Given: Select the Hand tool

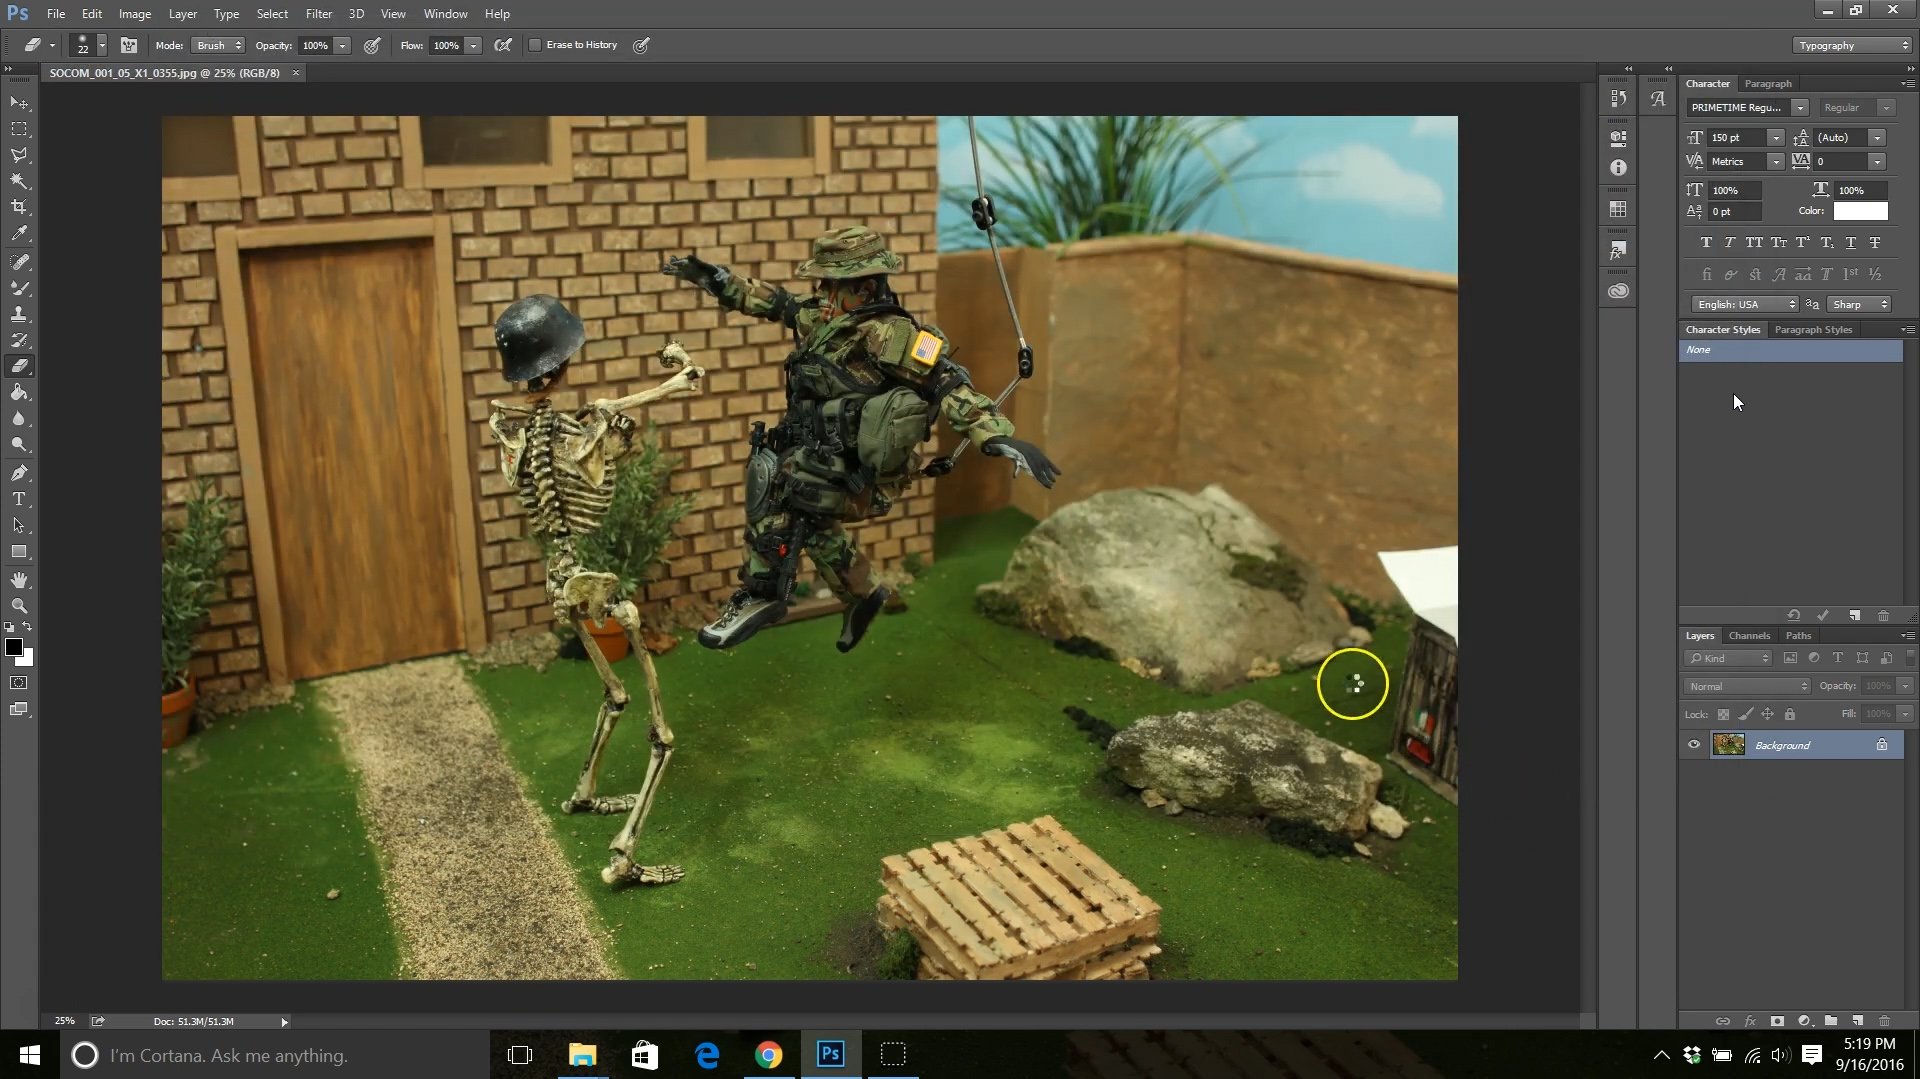Looking at the screenshot, I should coord(19,580).
